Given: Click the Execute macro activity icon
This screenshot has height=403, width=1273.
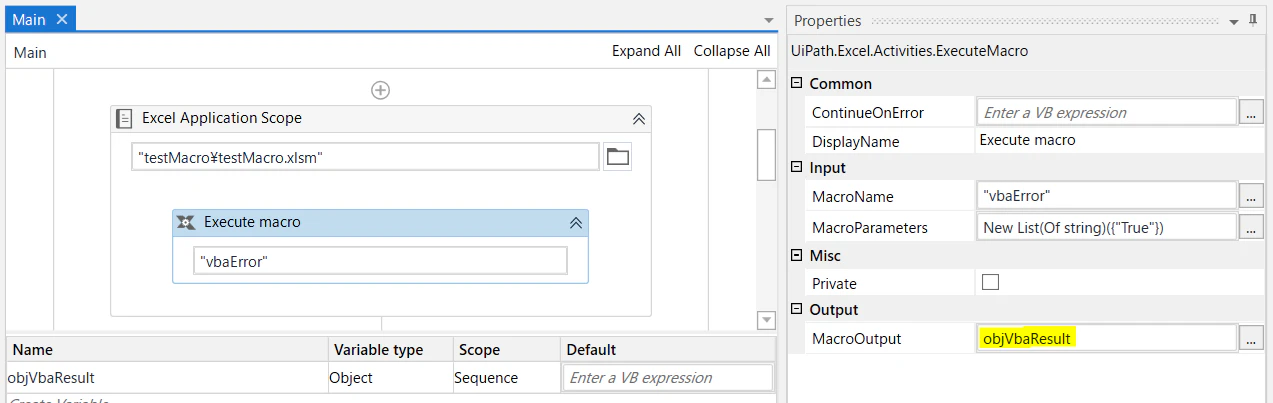Looking at the screenshot, I should (x=185, y=222).
